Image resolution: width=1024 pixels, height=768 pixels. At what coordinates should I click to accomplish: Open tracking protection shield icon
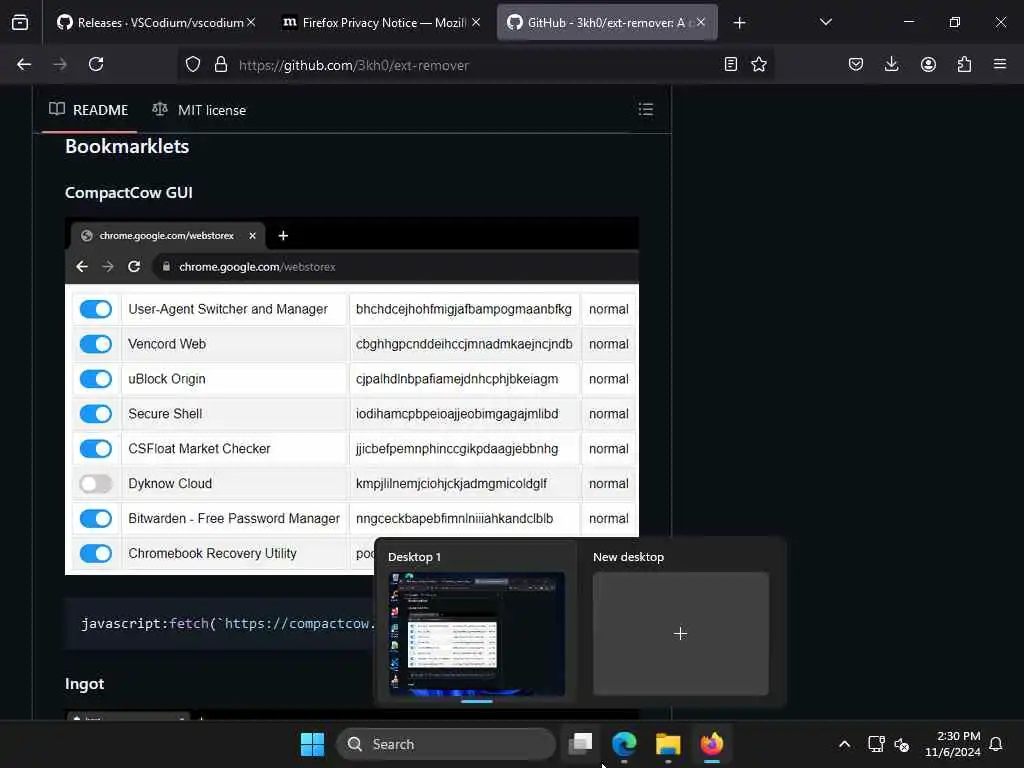193,65
